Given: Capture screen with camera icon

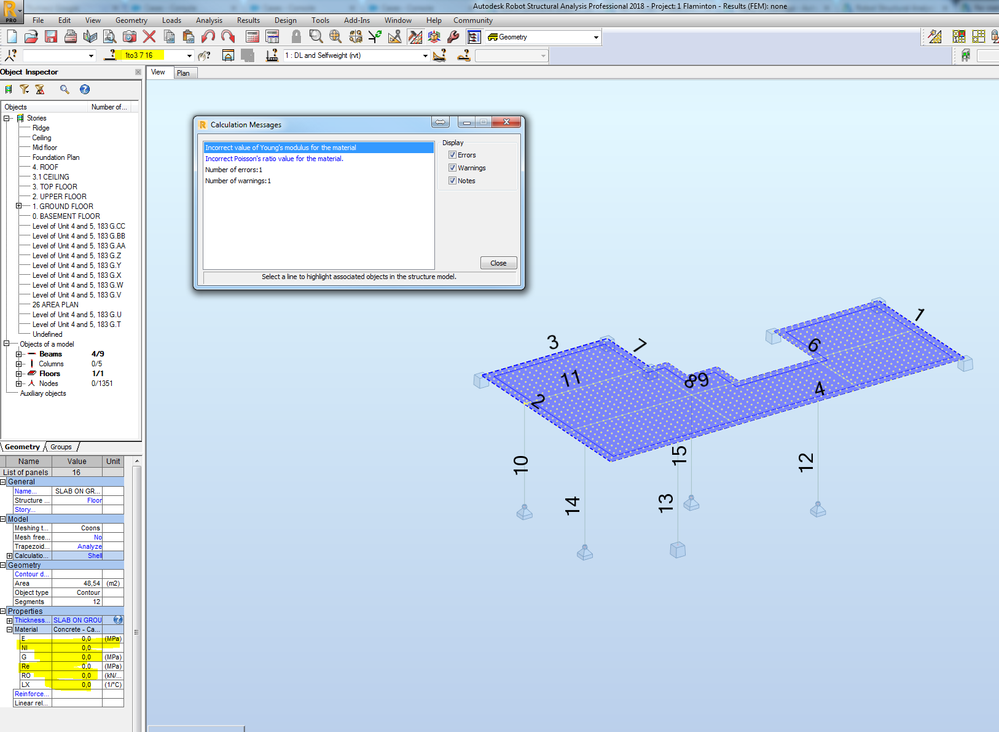Looking at the screenshot, I should click(x=129, y=37).
